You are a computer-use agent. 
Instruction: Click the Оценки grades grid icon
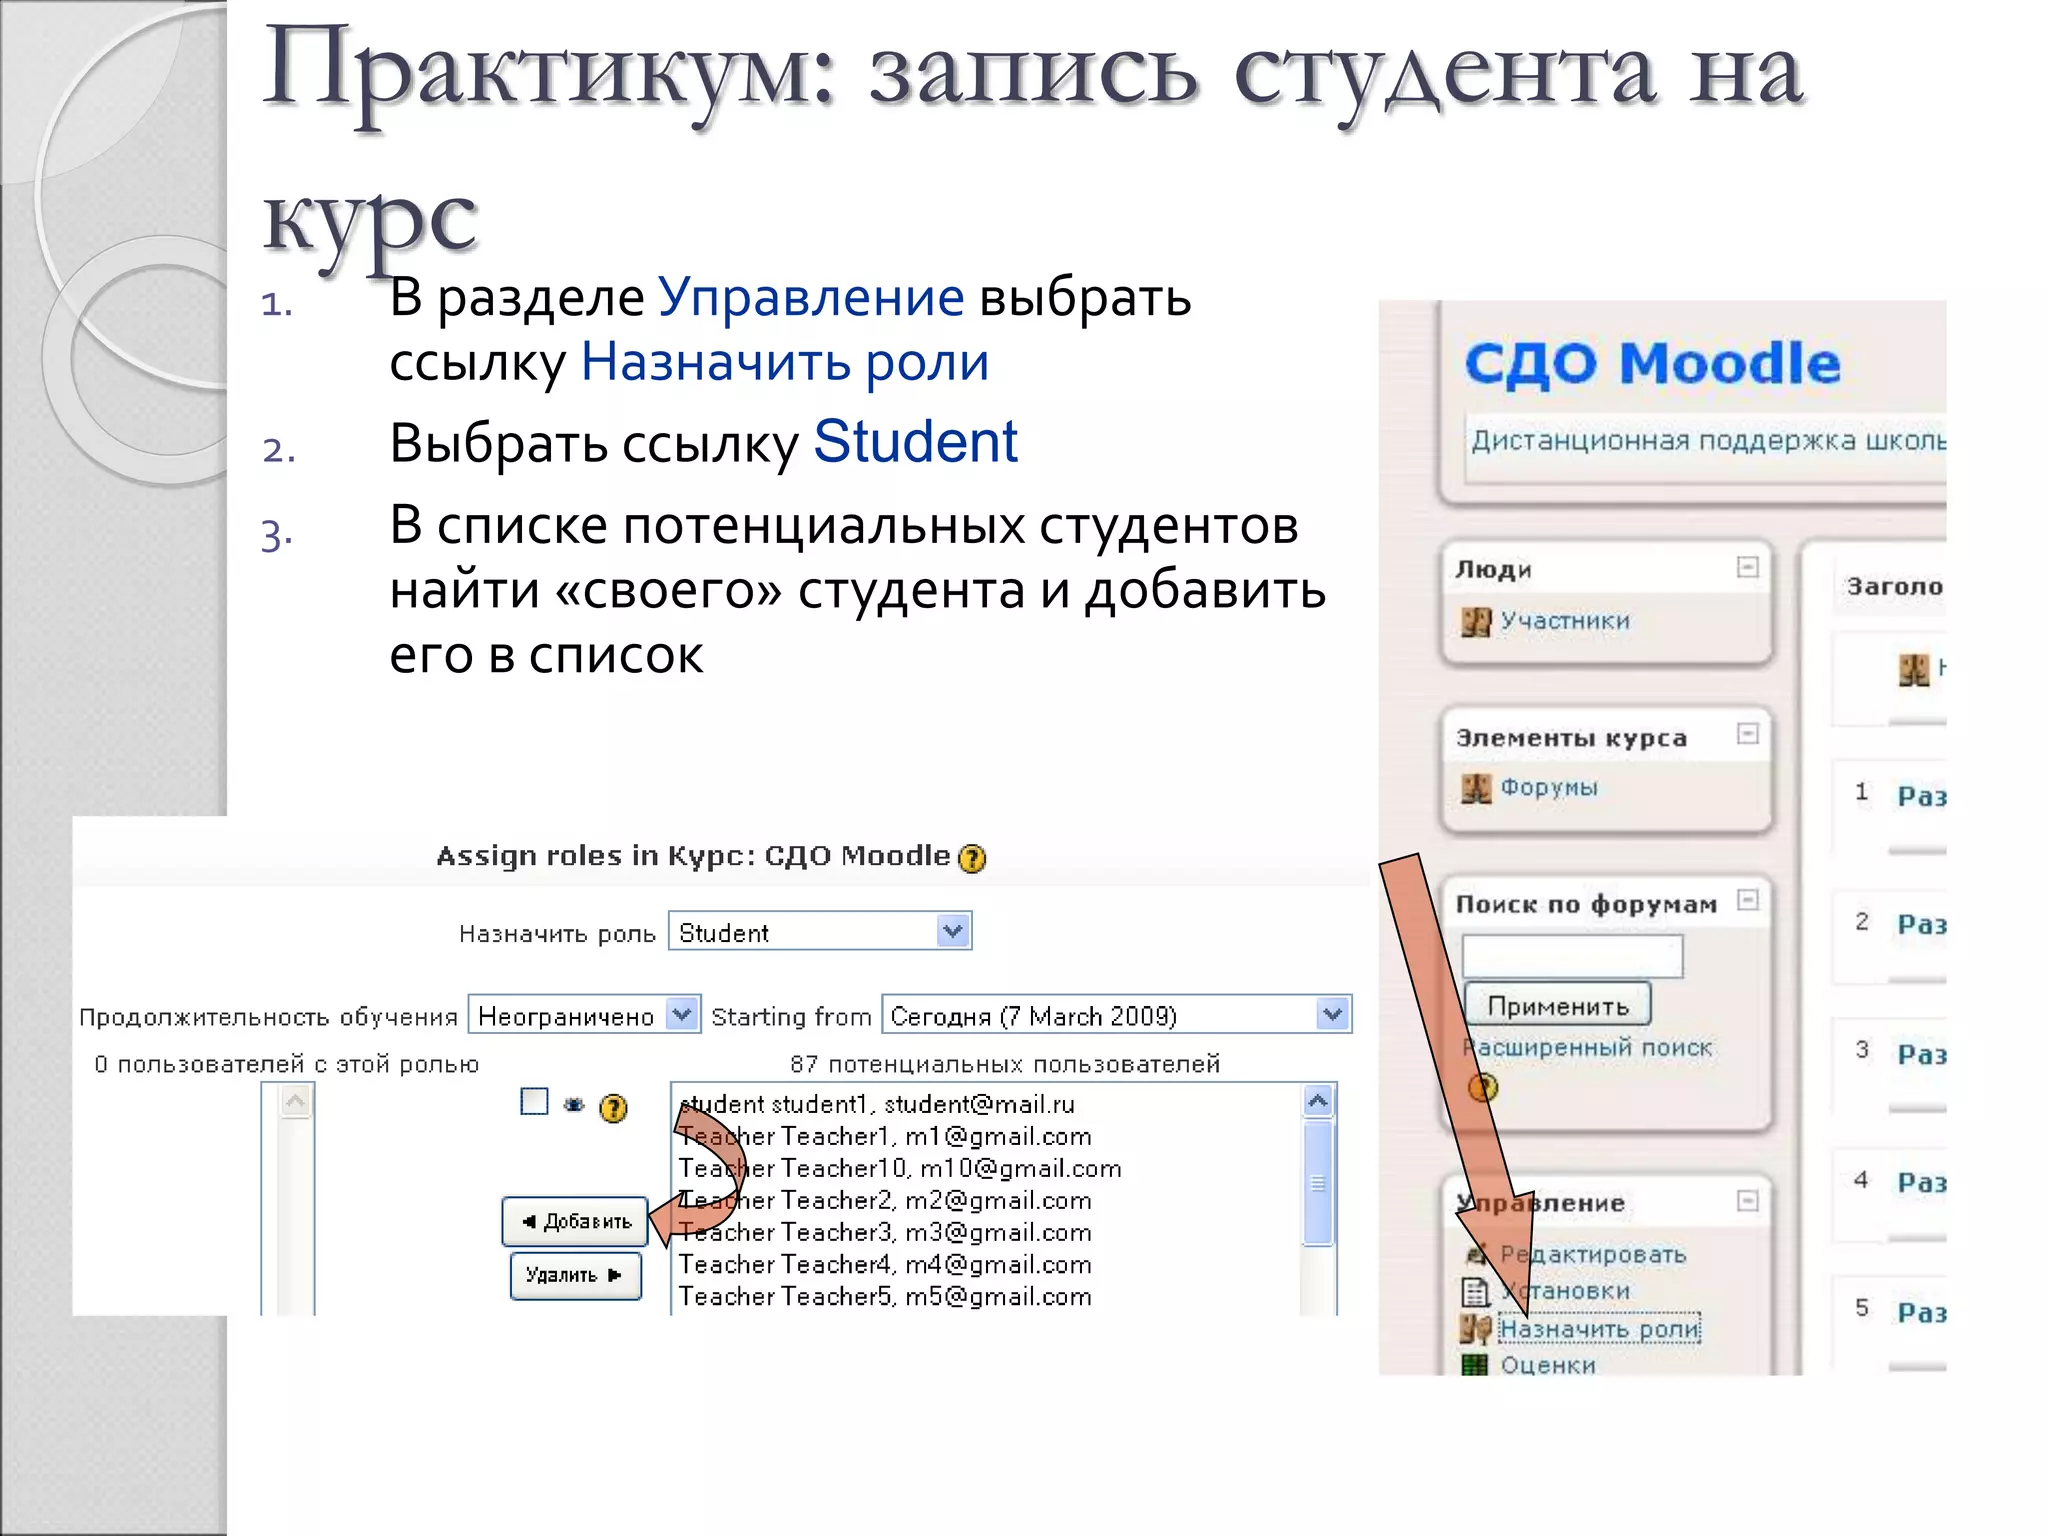point(1475,1365)
